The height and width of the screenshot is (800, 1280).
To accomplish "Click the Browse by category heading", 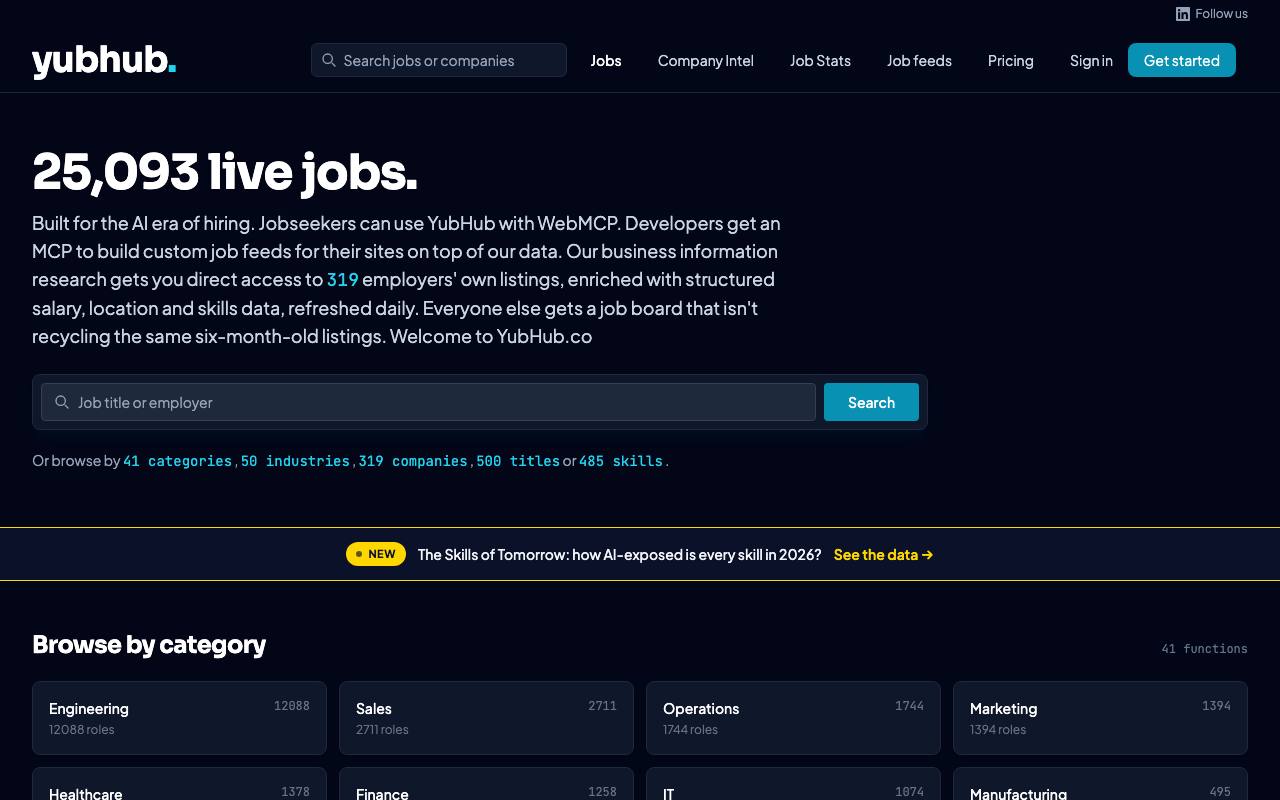I will 149,644.
